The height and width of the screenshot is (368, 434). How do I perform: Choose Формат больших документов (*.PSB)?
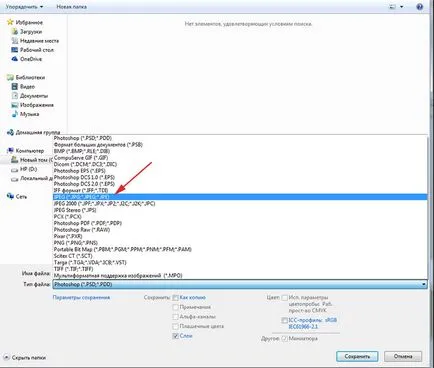pyautogui.click(x=240, y=145)
